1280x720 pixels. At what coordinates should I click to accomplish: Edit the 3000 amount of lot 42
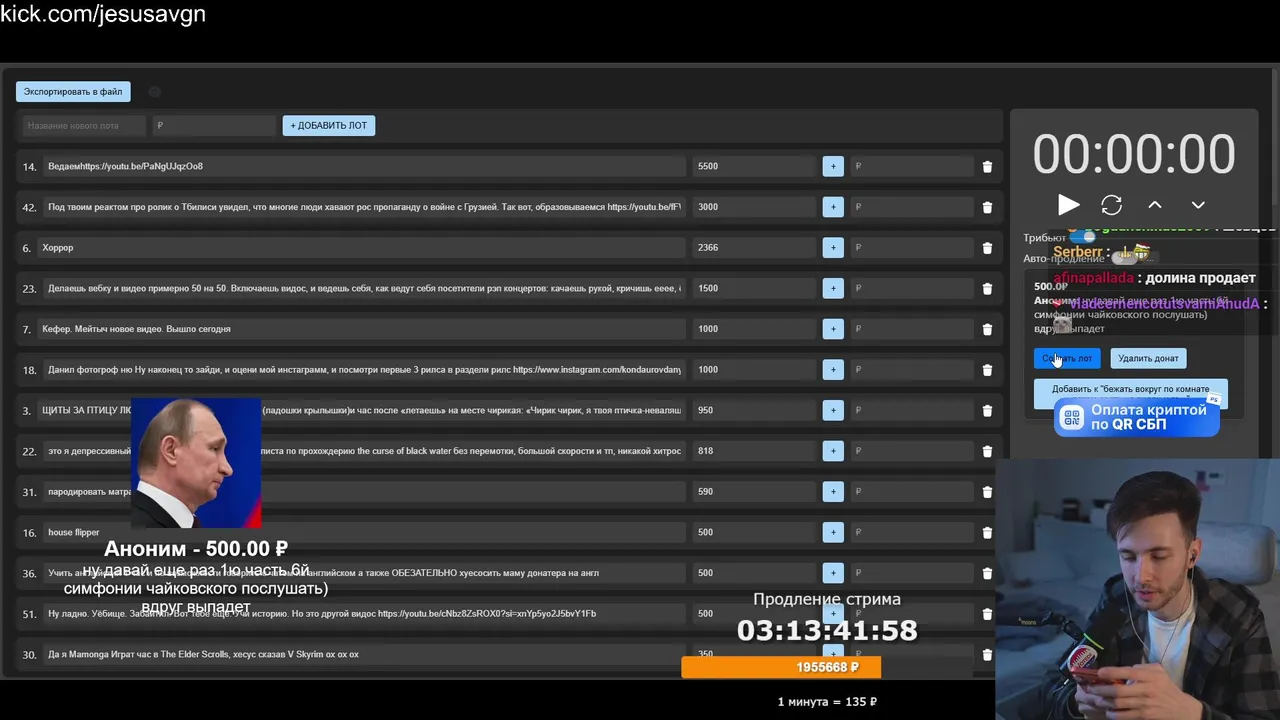(x=754, y=207)
